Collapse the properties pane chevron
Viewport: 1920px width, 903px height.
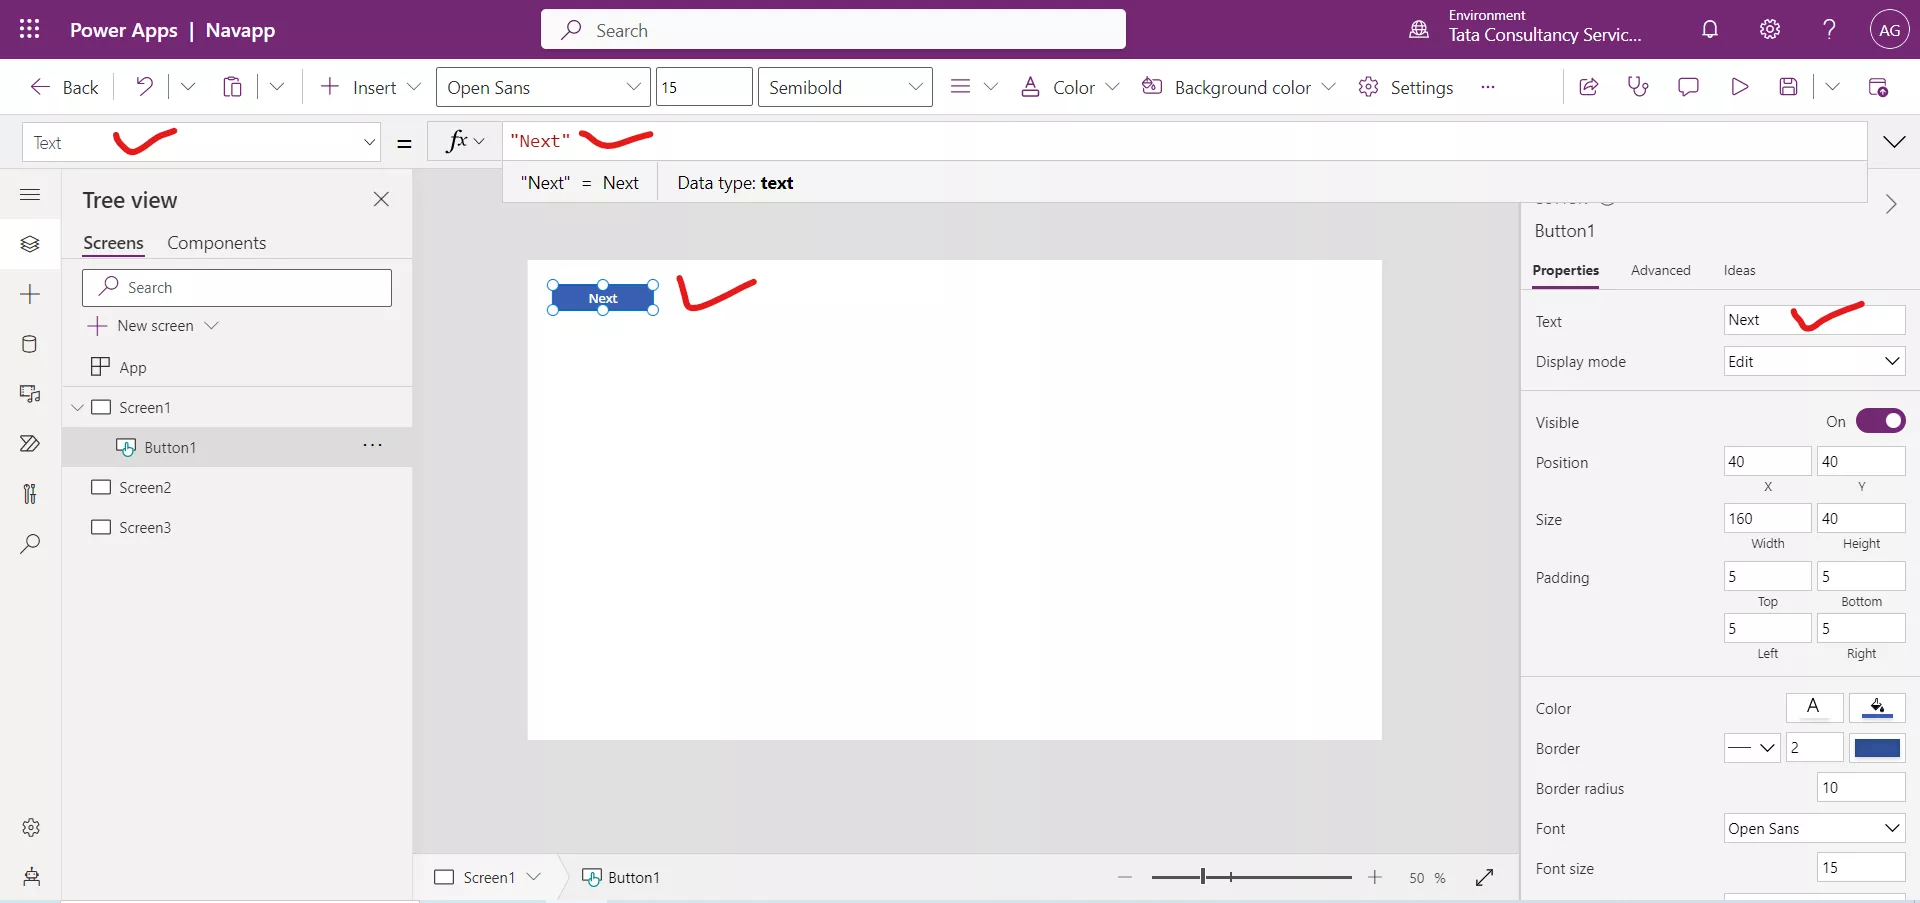pos(1890,204)
